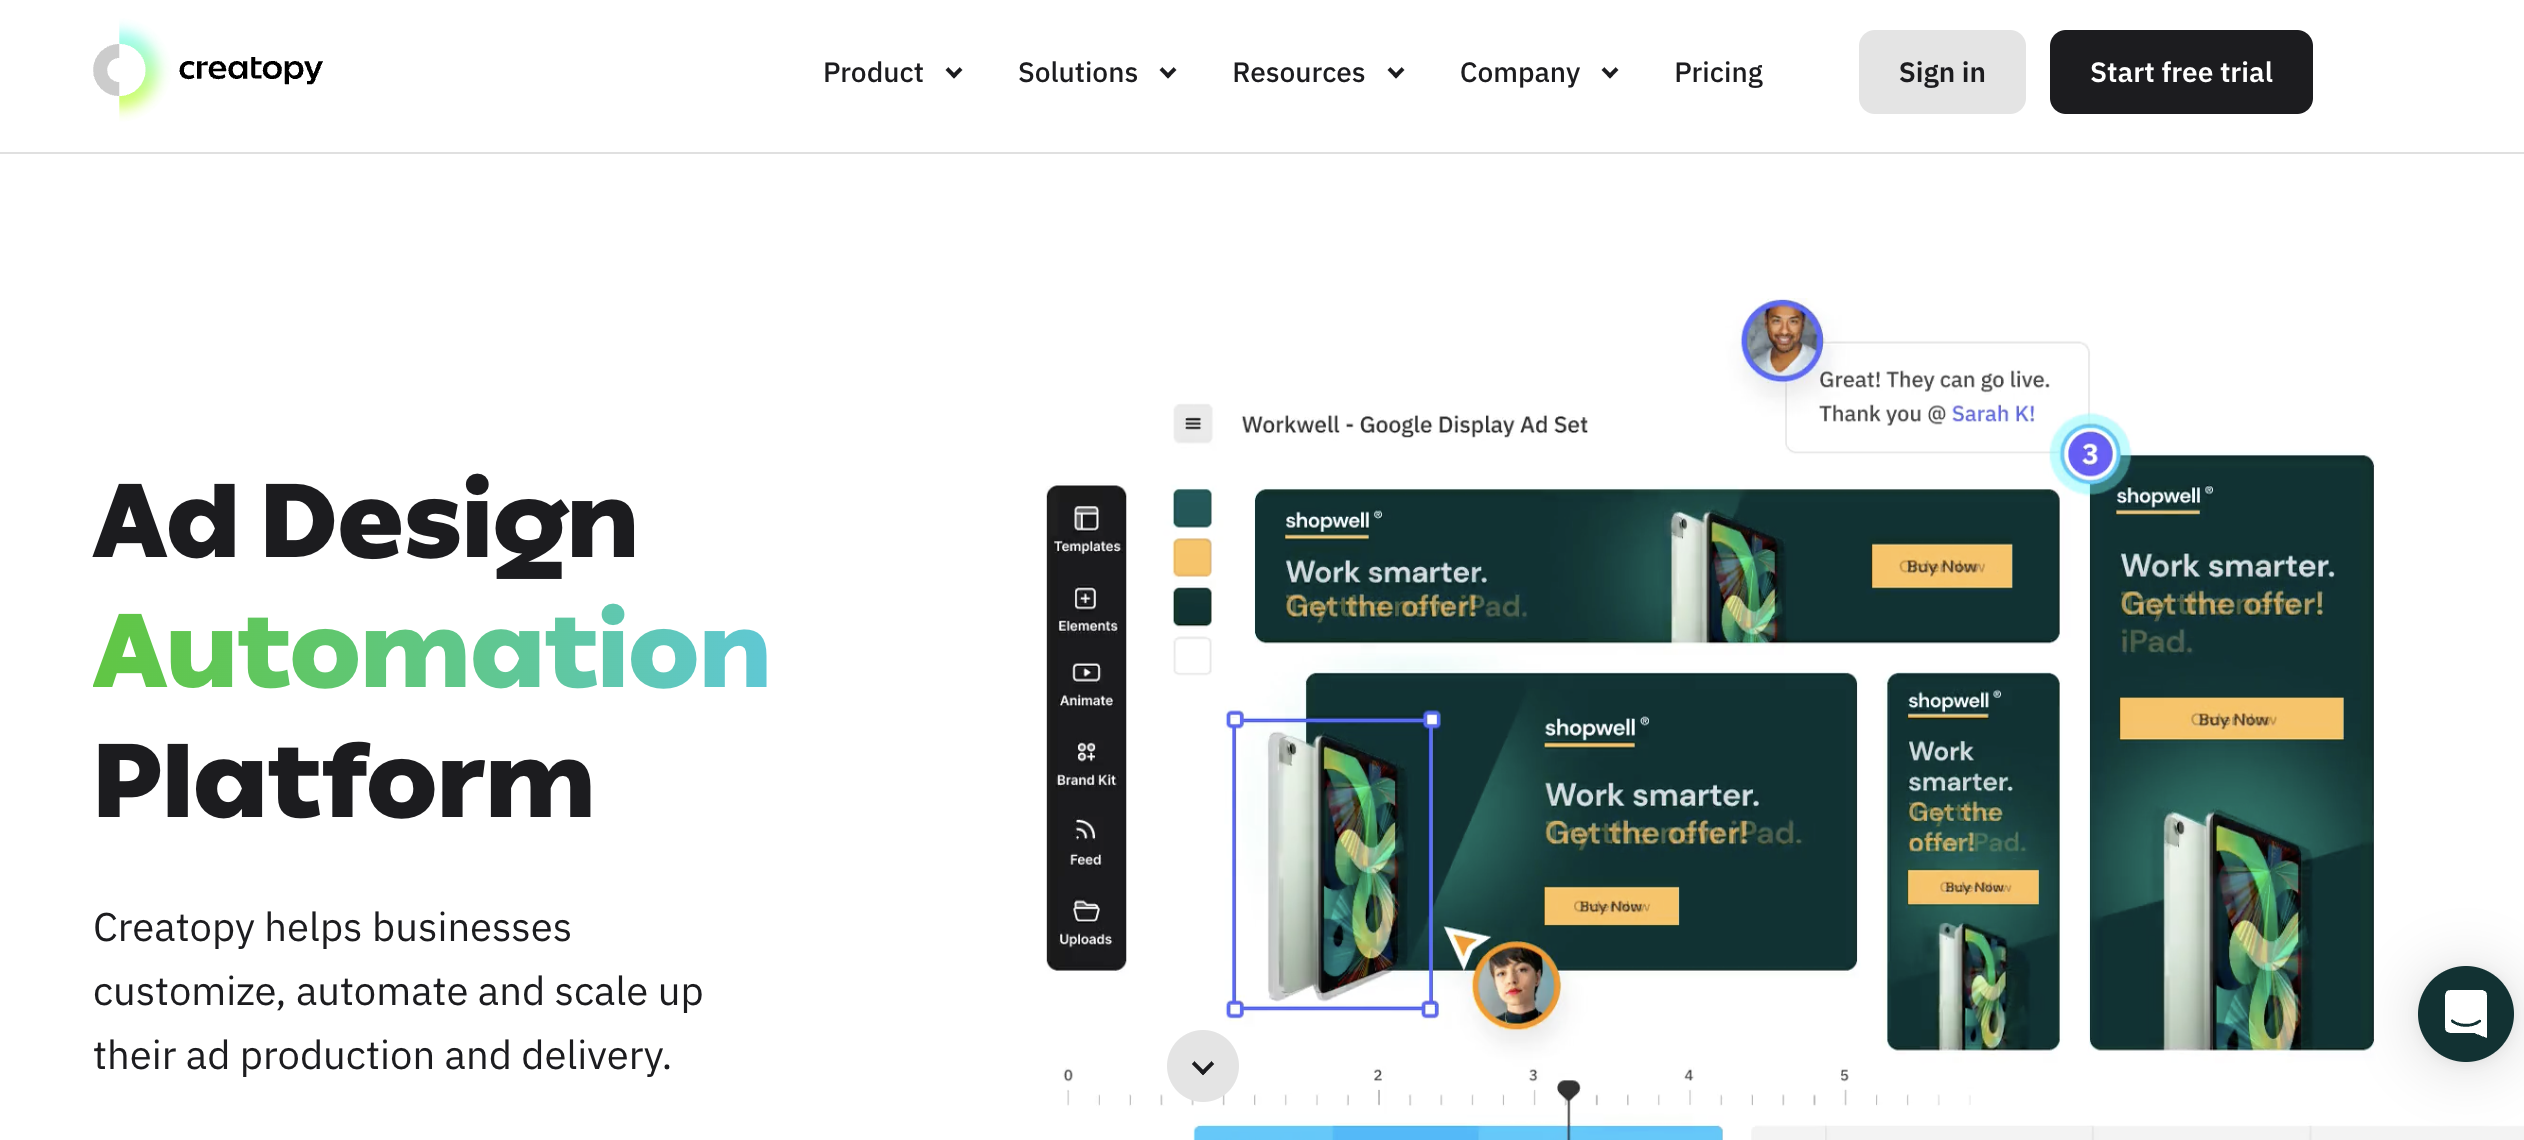Select the Feed icon

[1086, 843]
